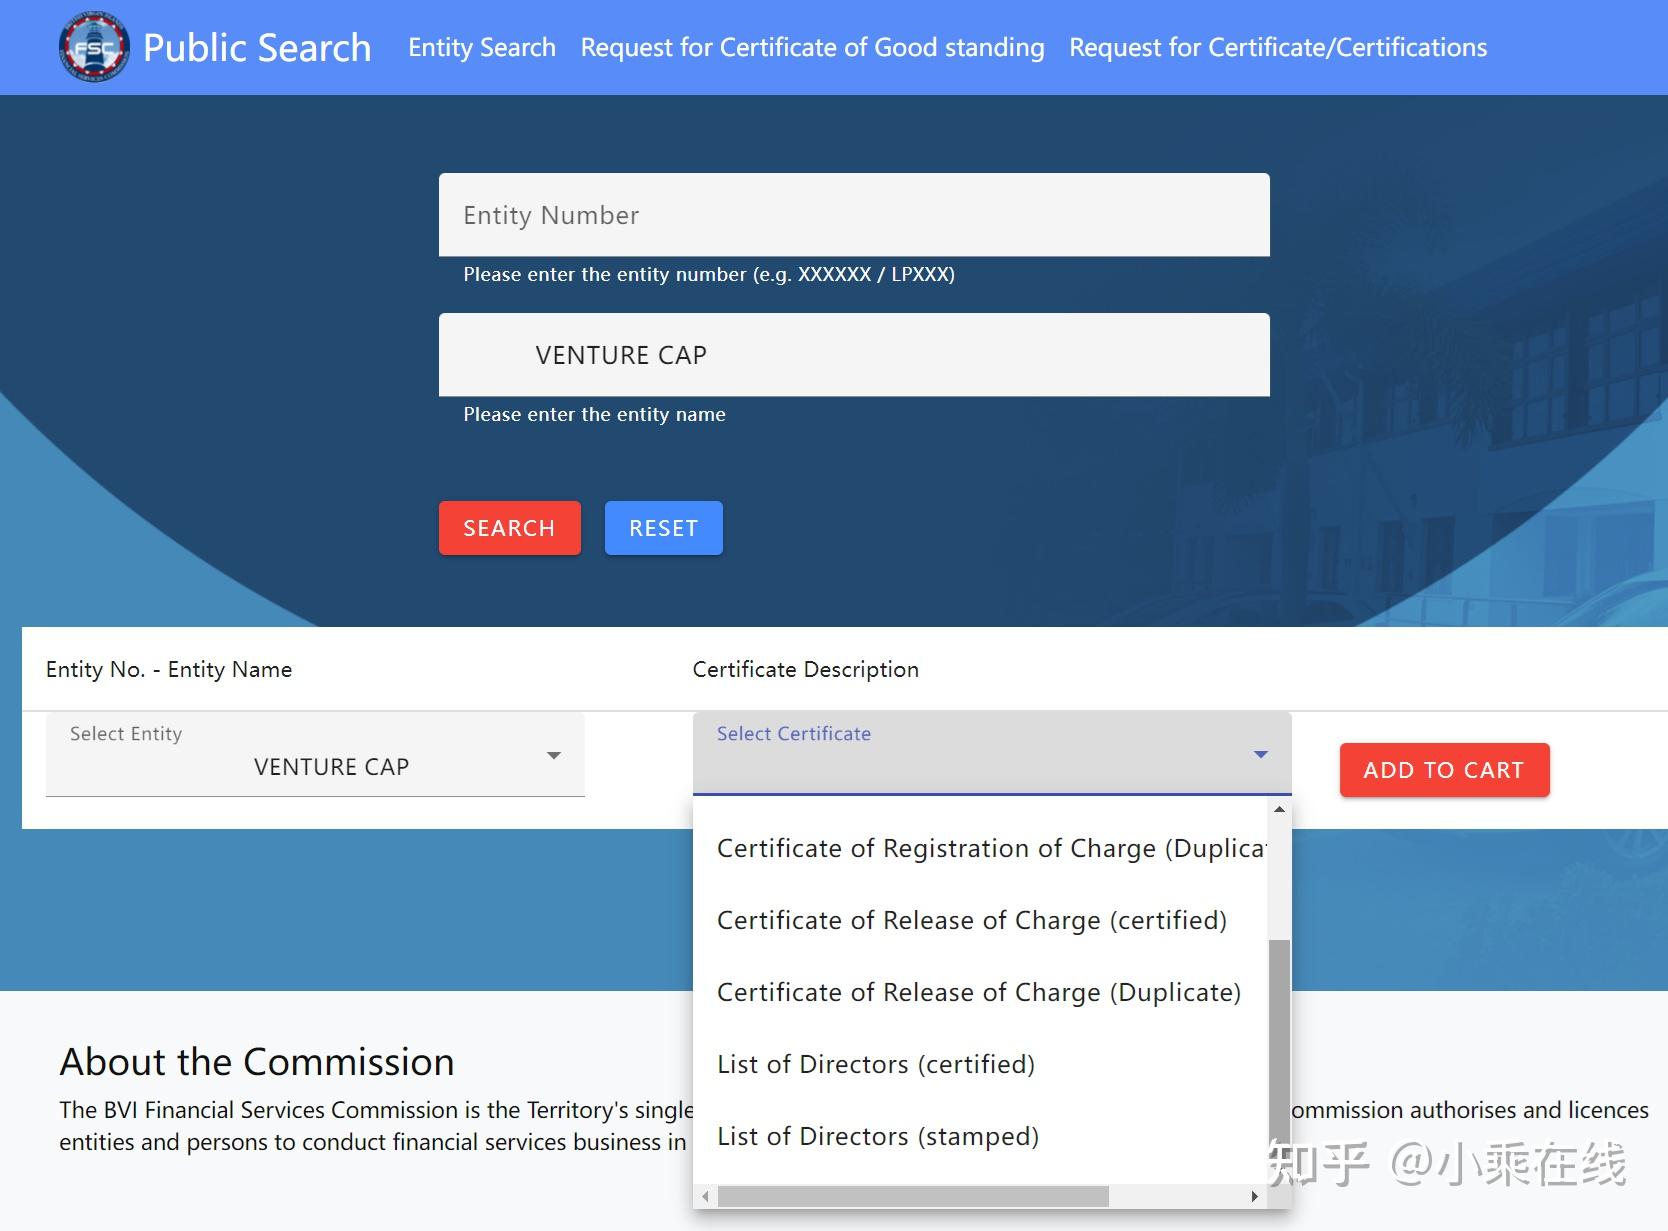Screen dimensions: 1668x1231
Task: Choose Certificate of Release of Charge (Duplicate)
Action: [x=981, y=992]
